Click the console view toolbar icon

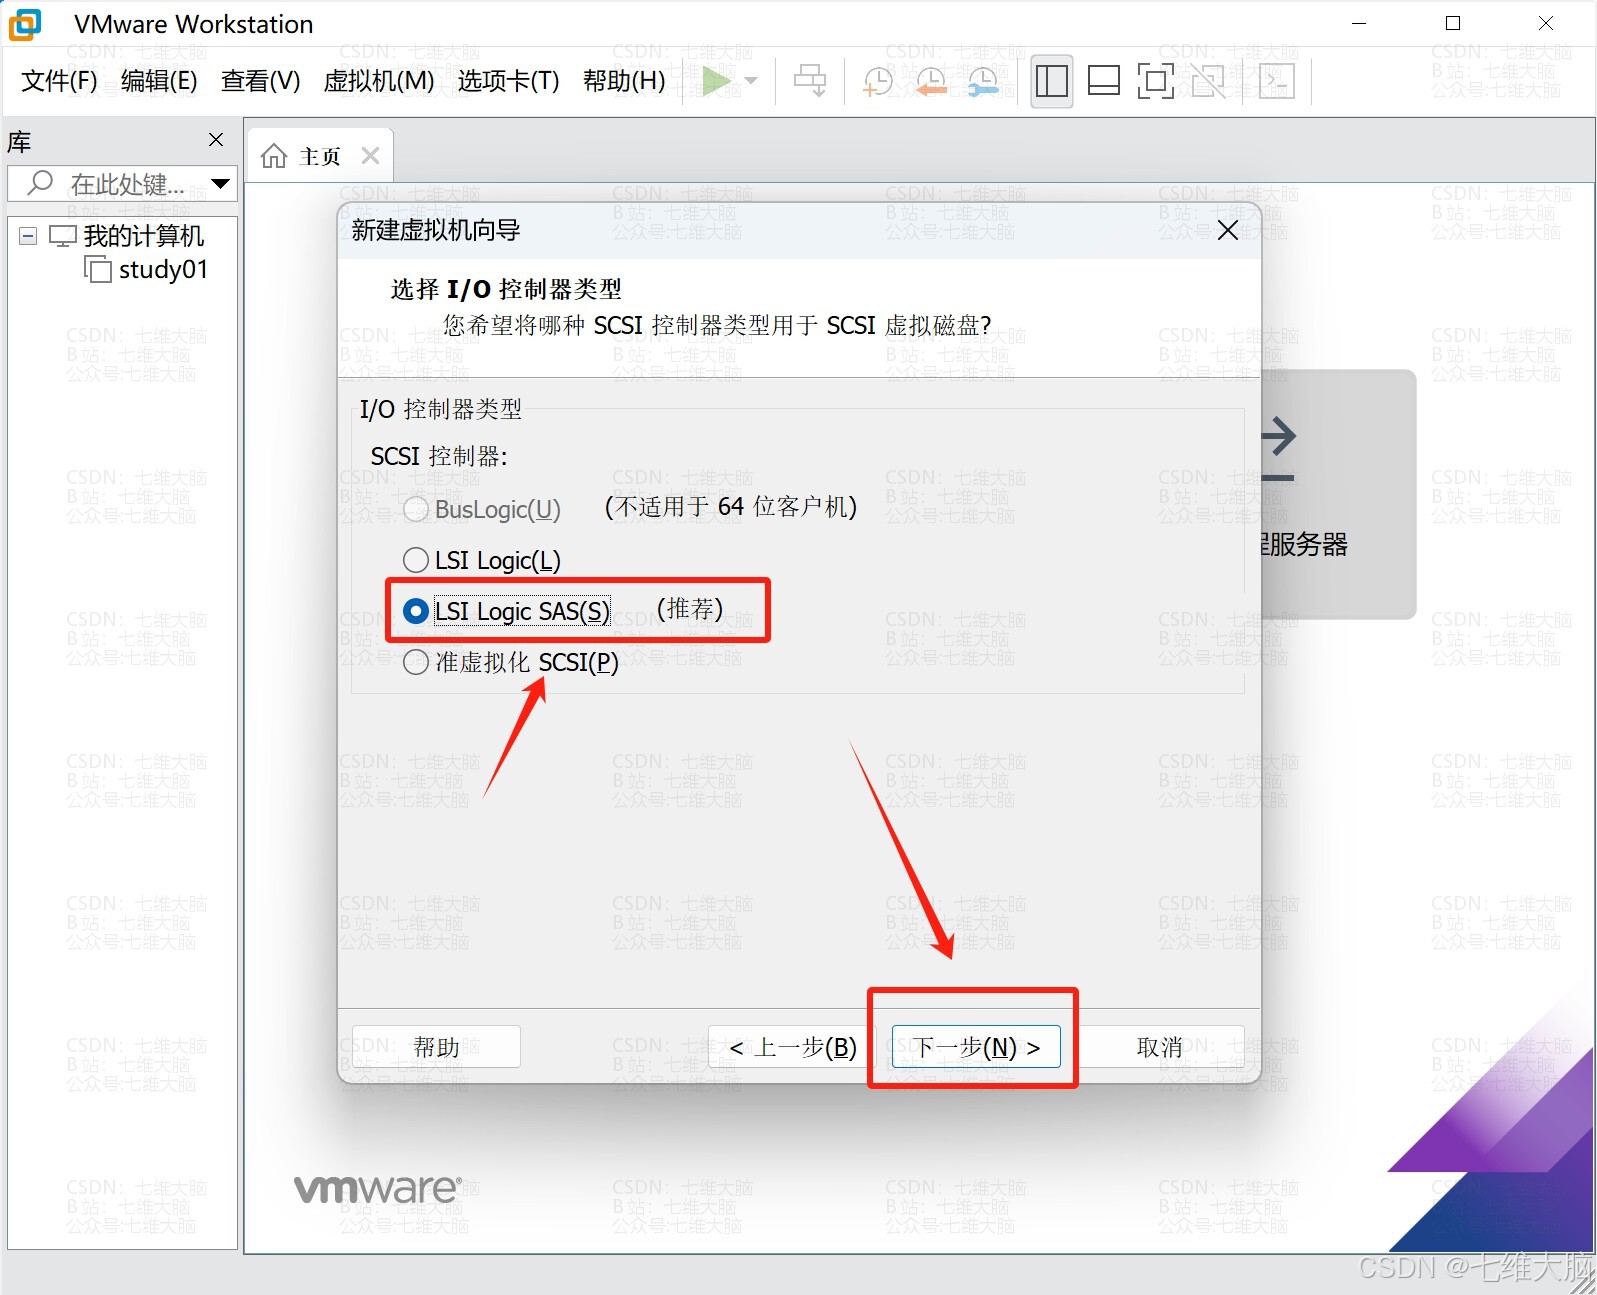pyautogui.click(x=1276, y=81)
